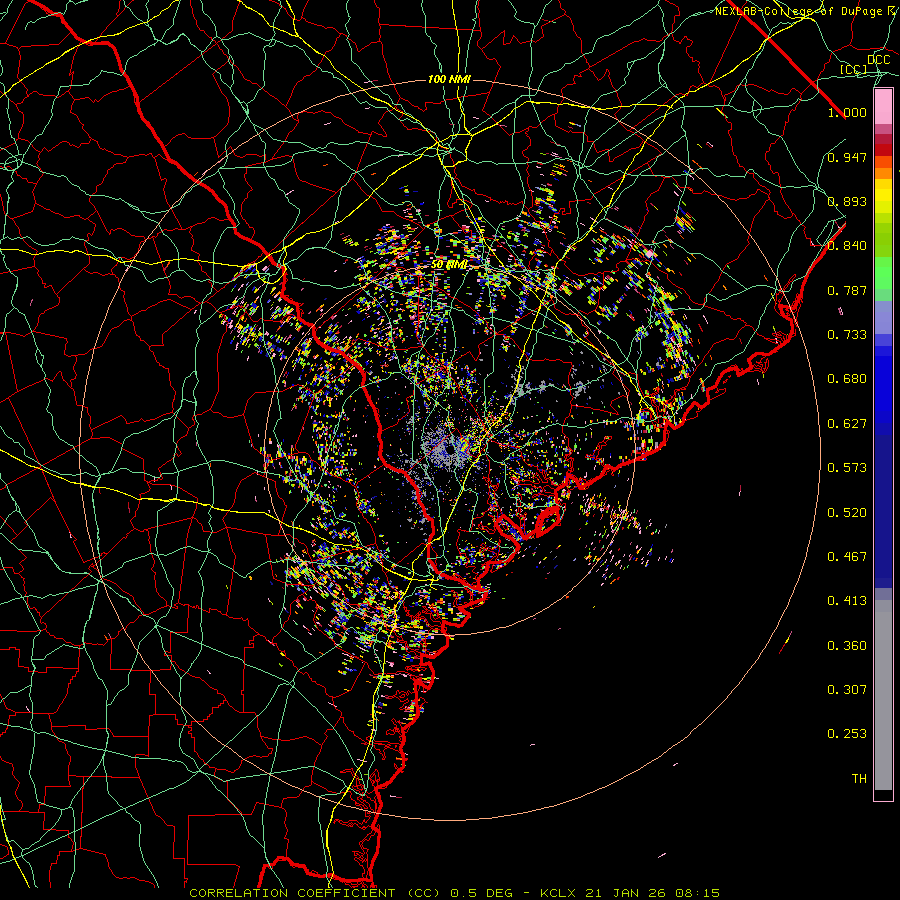This screenshot has width=900, height=900.
Task: Select the 0.680 scale value
Action: (x=847, y=379)
